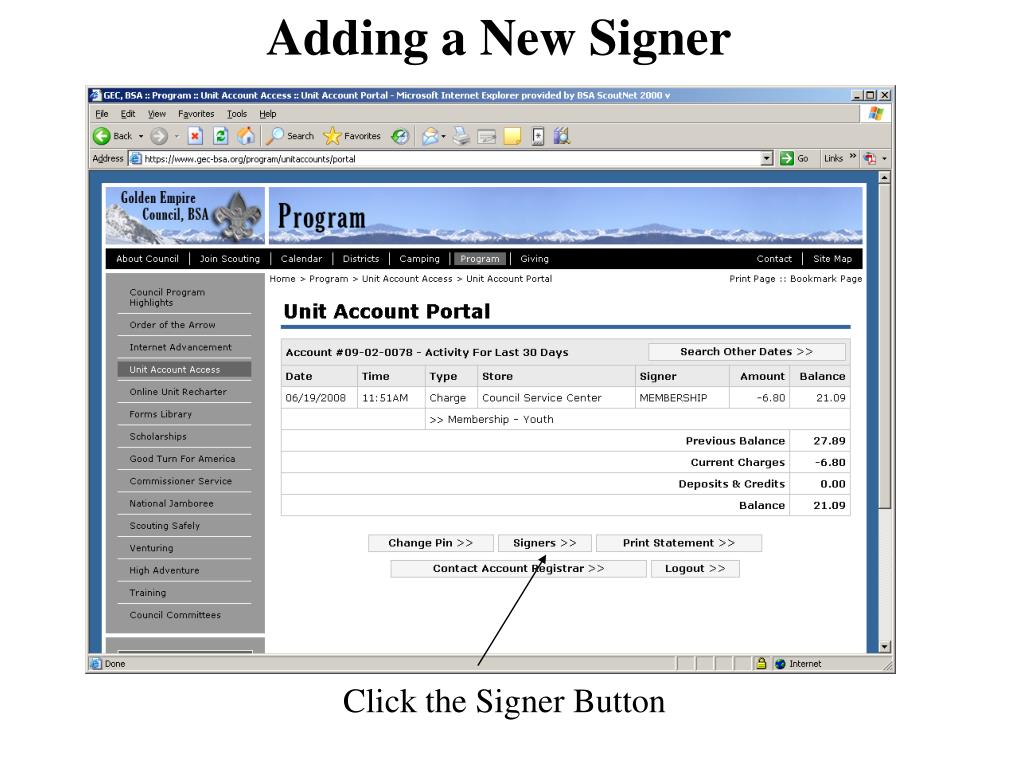
Task: Expand the Links toolbar chevron
Action: pyautogui.click(x=852, y=157)
